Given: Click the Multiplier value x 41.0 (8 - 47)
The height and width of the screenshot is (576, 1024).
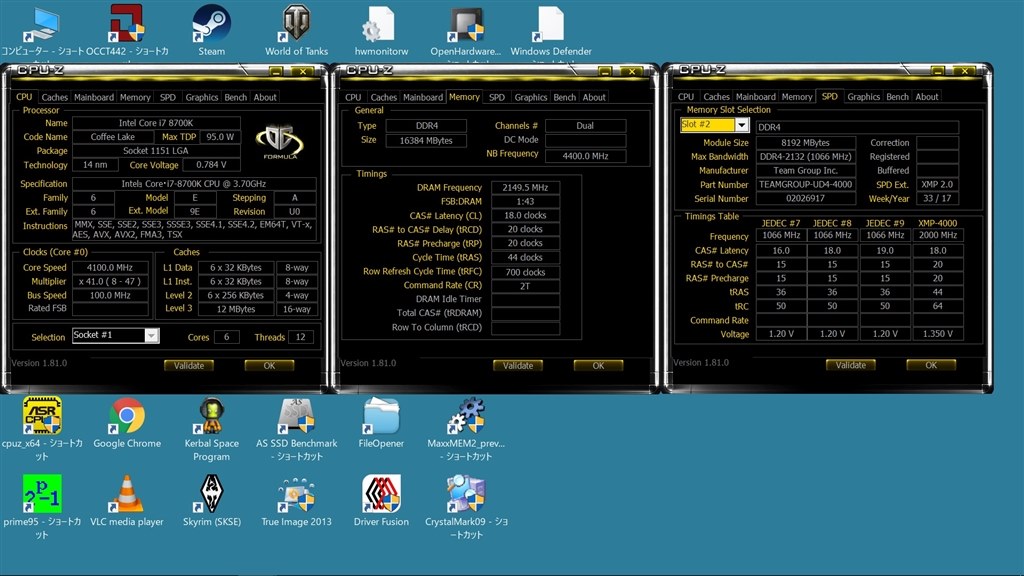Looking at the screenshot, I should tap(110, 281).
